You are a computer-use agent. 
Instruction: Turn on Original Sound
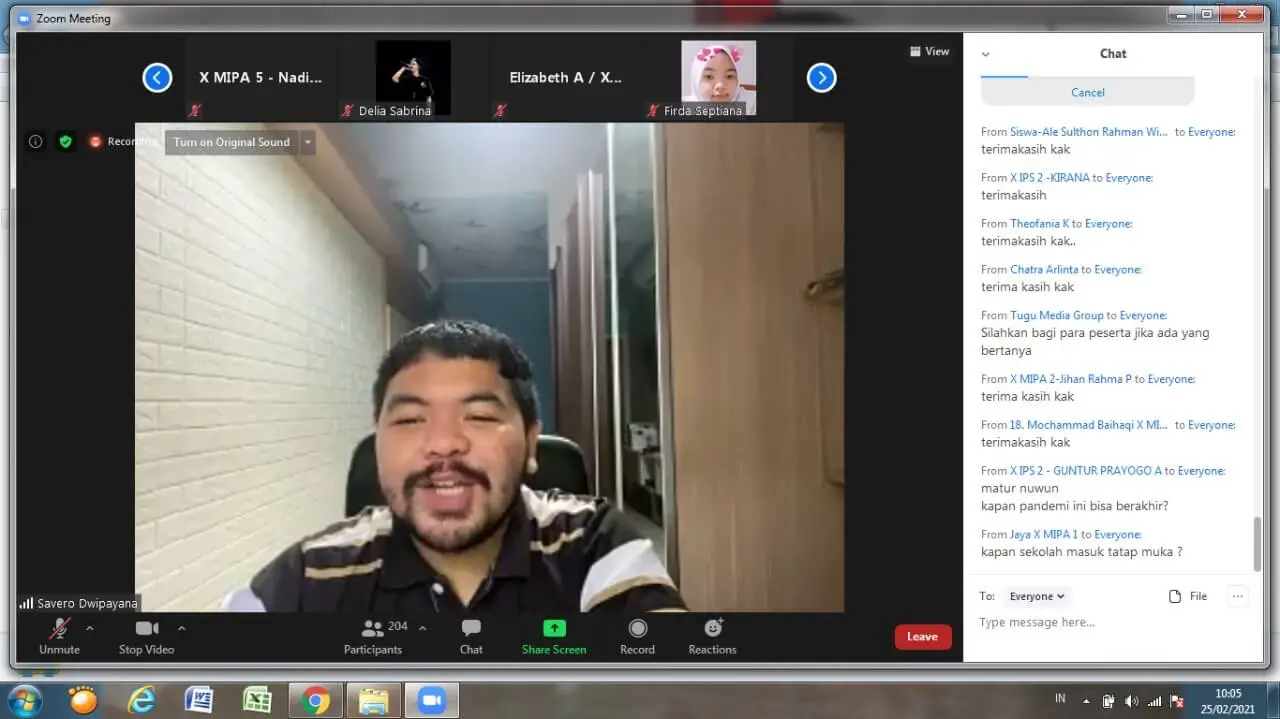click(x=231, y=142)
